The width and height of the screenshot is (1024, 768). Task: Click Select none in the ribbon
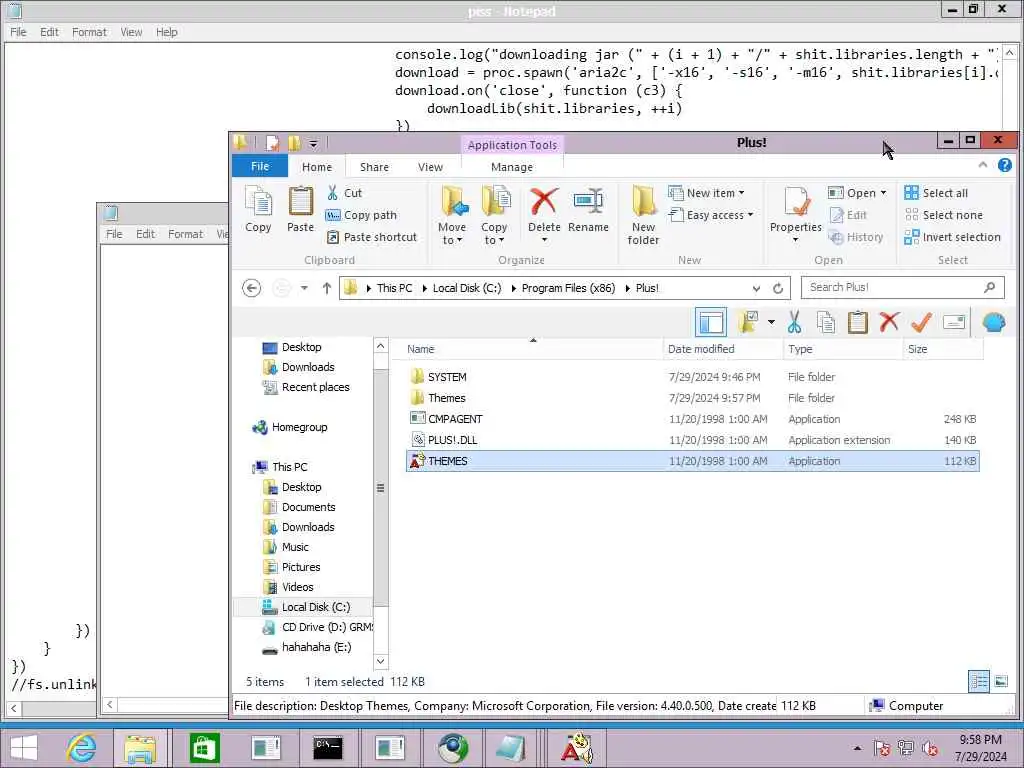point(944,215)
